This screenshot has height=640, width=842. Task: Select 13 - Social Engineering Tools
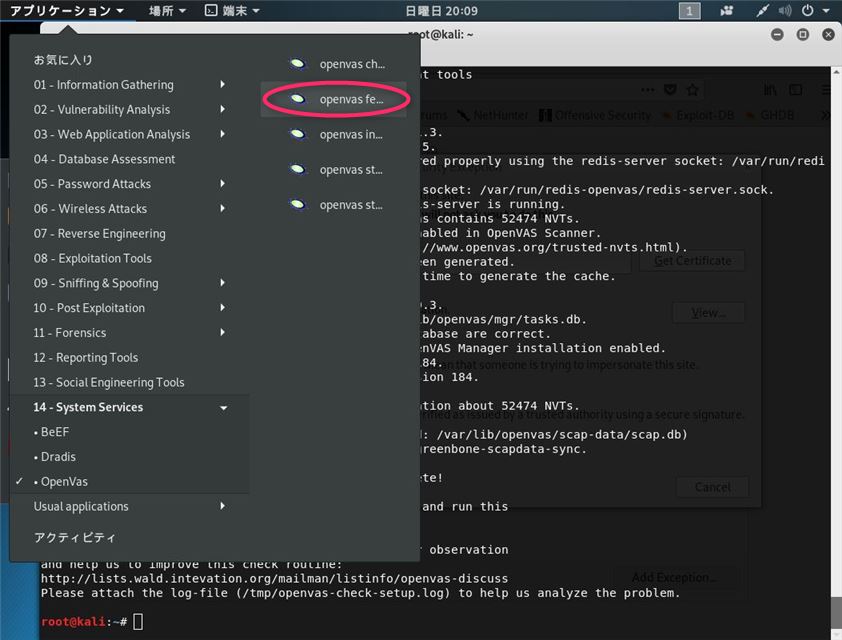tap(108, 382)
